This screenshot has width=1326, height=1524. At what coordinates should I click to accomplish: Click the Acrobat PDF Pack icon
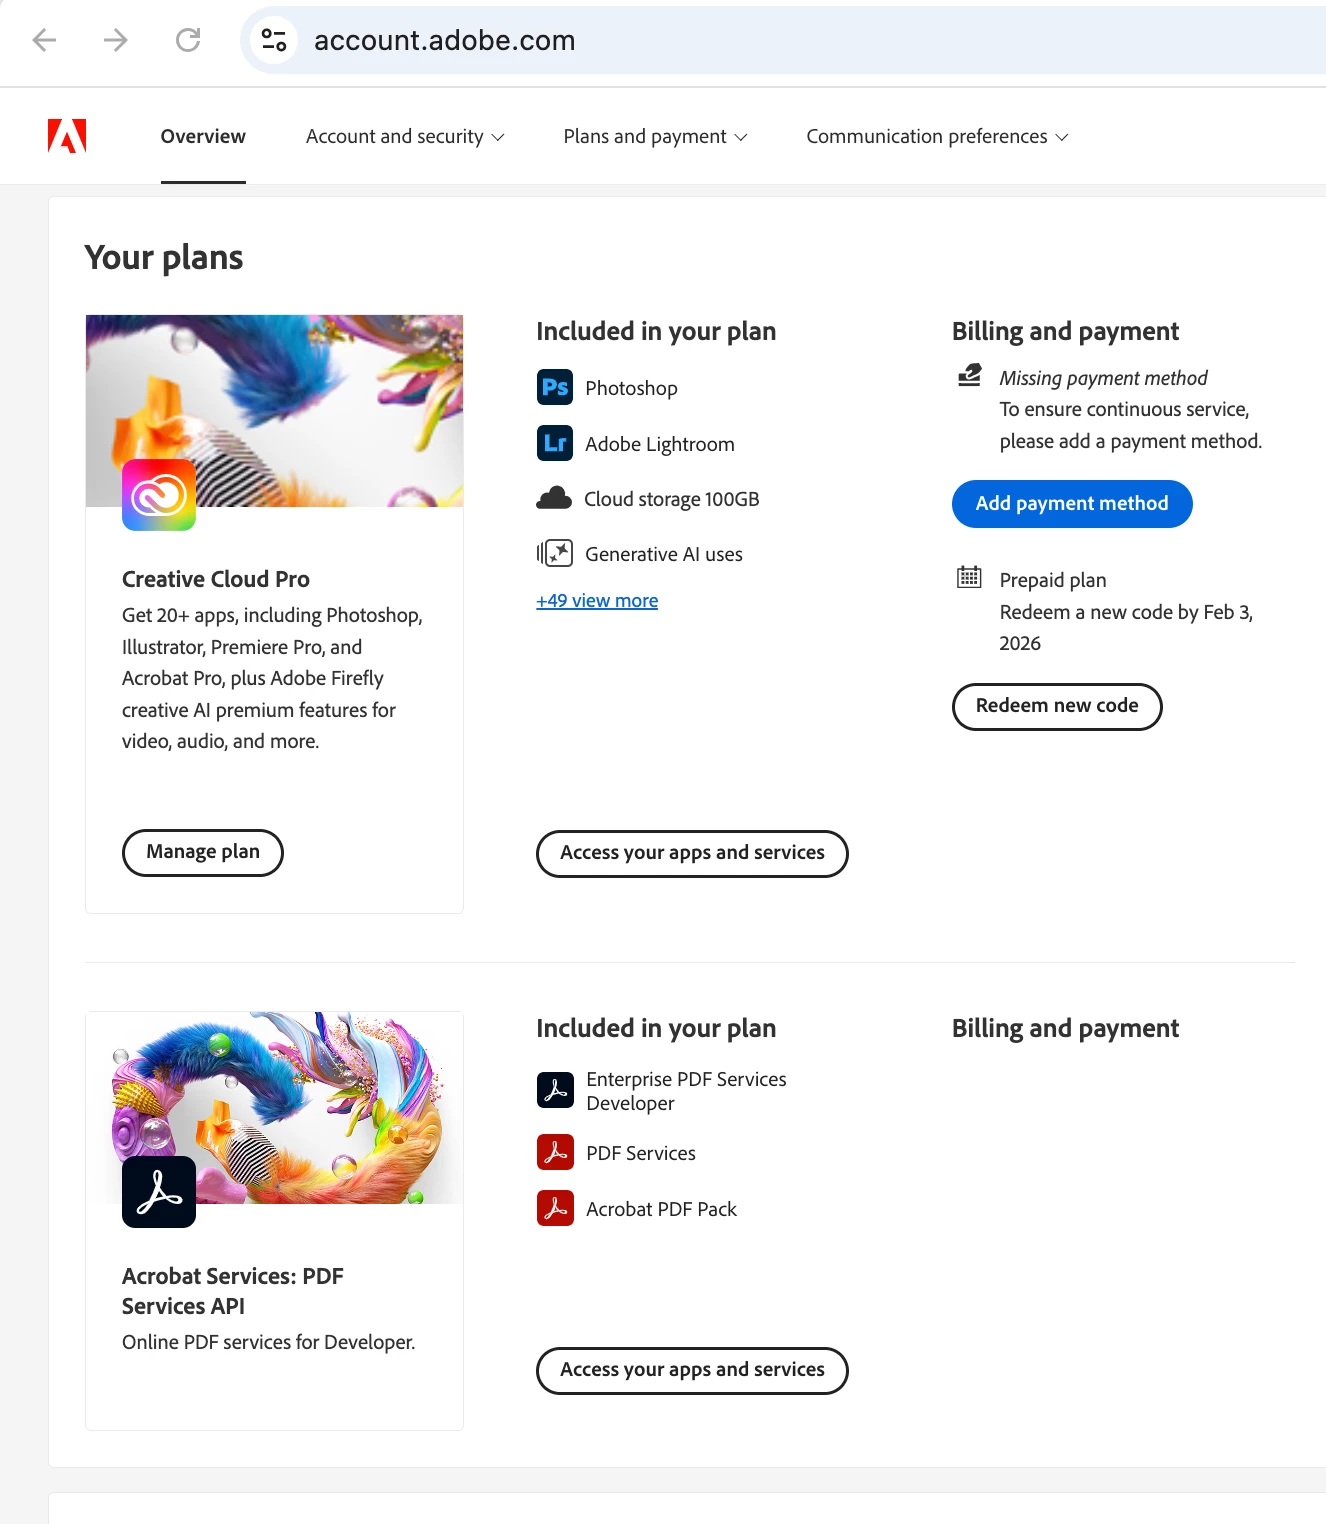[555, 1208]
